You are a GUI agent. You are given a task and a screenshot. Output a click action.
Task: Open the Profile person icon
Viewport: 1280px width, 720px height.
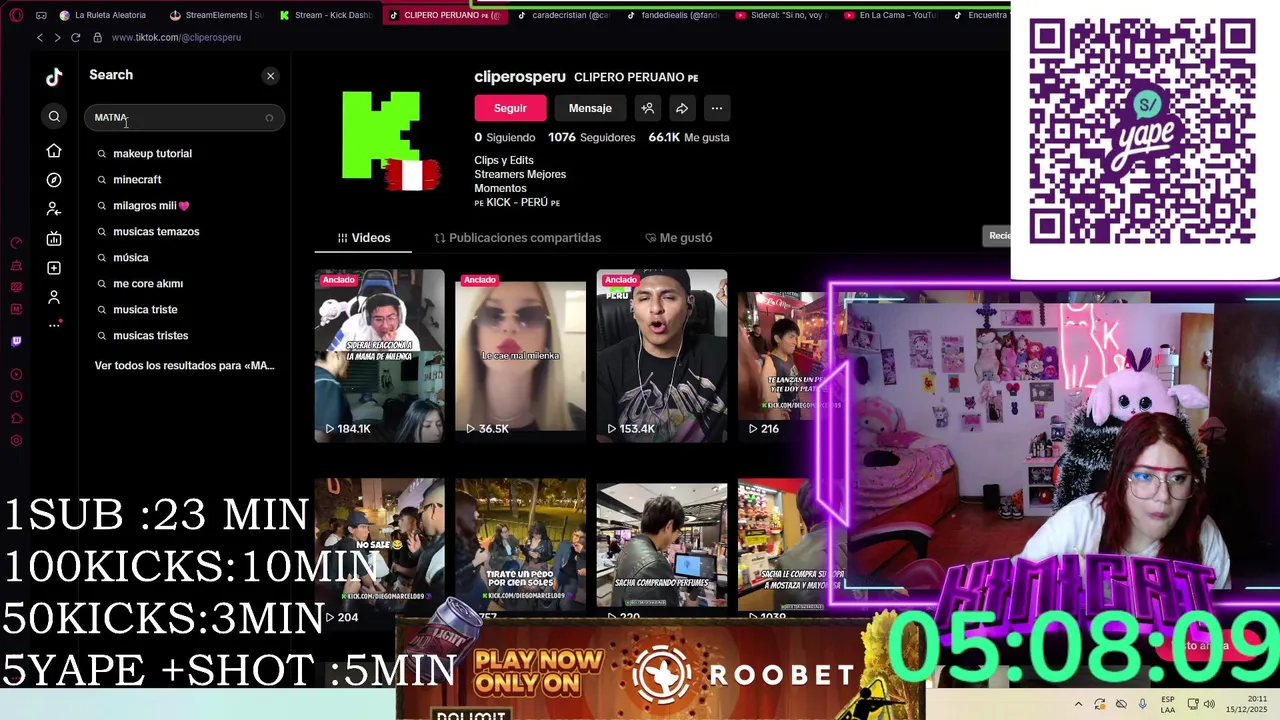click(54, 297)
